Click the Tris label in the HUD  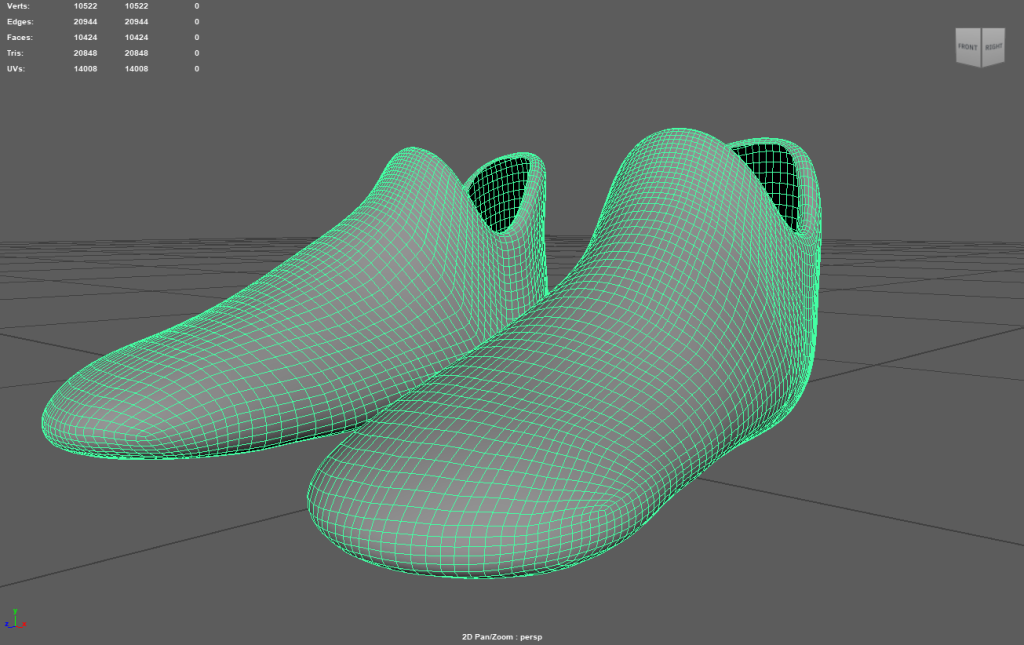[x=14, y=53]
